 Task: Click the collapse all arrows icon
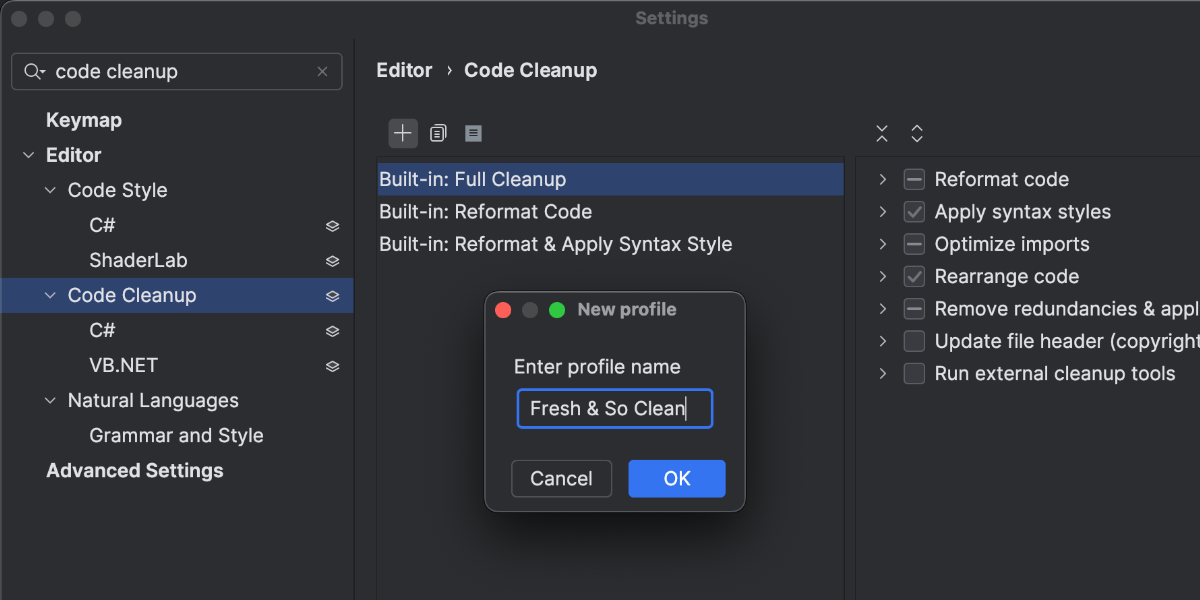click(881, 133)
